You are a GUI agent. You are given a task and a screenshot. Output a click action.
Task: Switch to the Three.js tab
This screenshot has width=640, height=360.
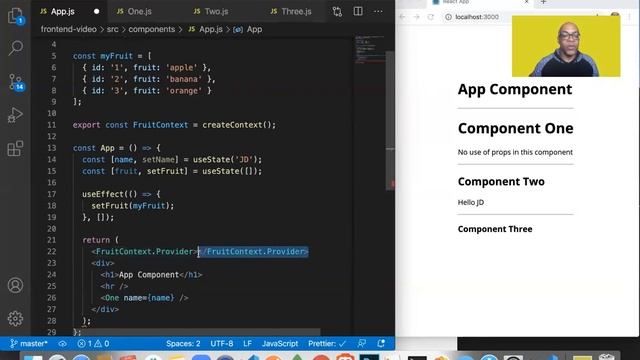[x=296, y=11]
